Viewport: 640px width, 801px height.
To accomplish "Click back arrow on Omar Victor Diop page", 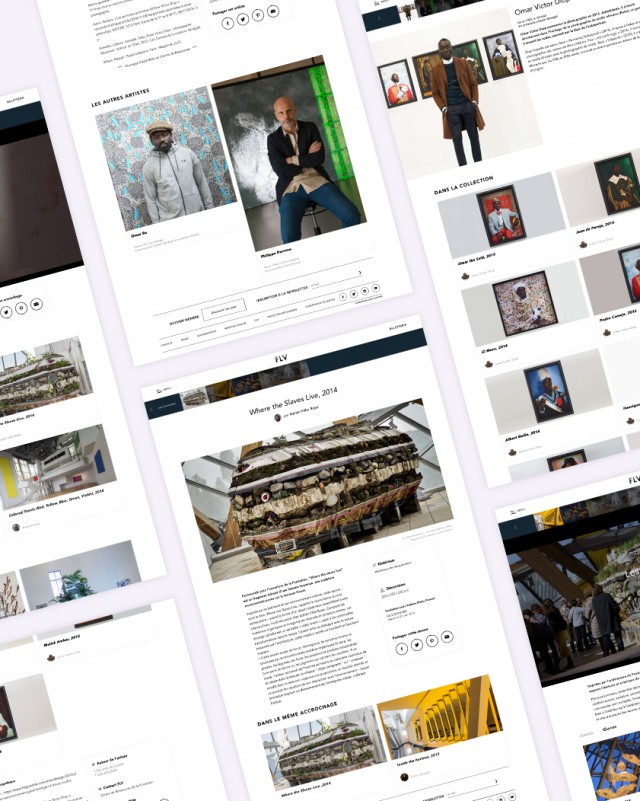I will coord(381,18).
